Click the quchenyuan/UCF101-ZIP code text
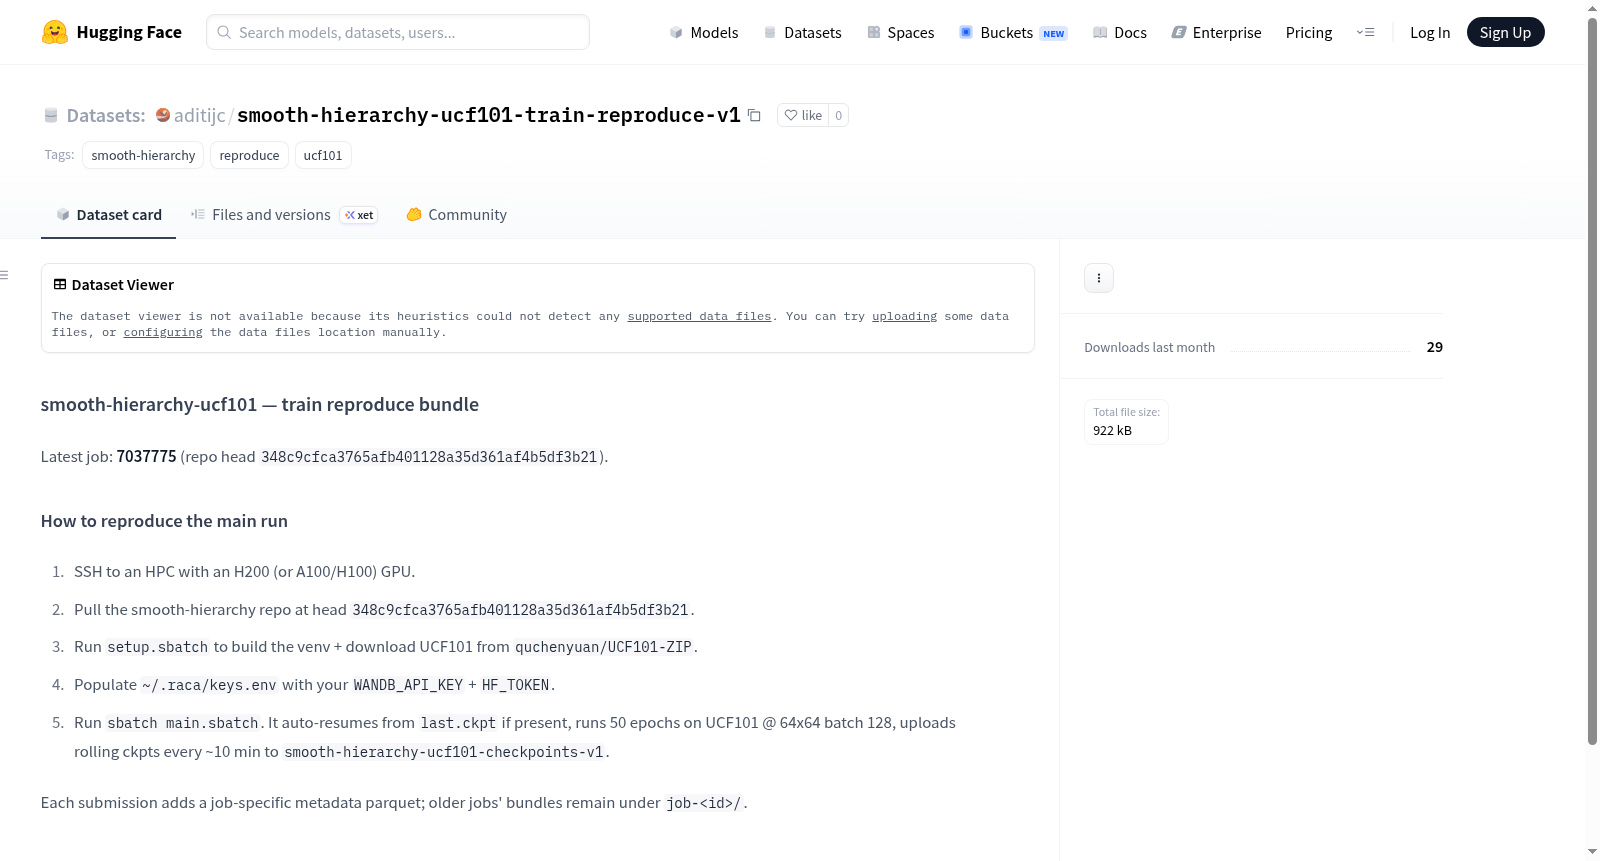This screenshot has height=861, width=1600. [x=603, y=647]
